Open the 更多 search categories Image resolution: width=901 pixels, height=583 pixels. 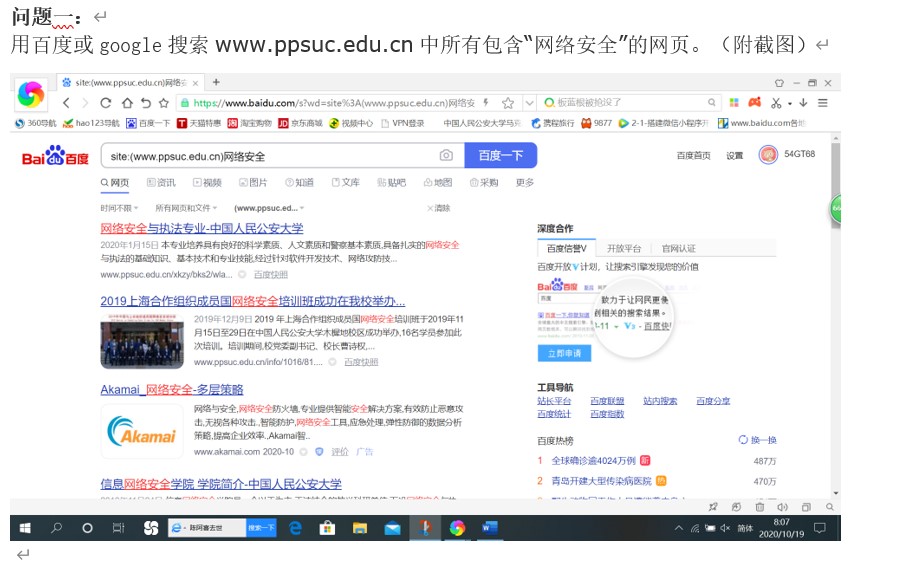(x=525, y=182)
